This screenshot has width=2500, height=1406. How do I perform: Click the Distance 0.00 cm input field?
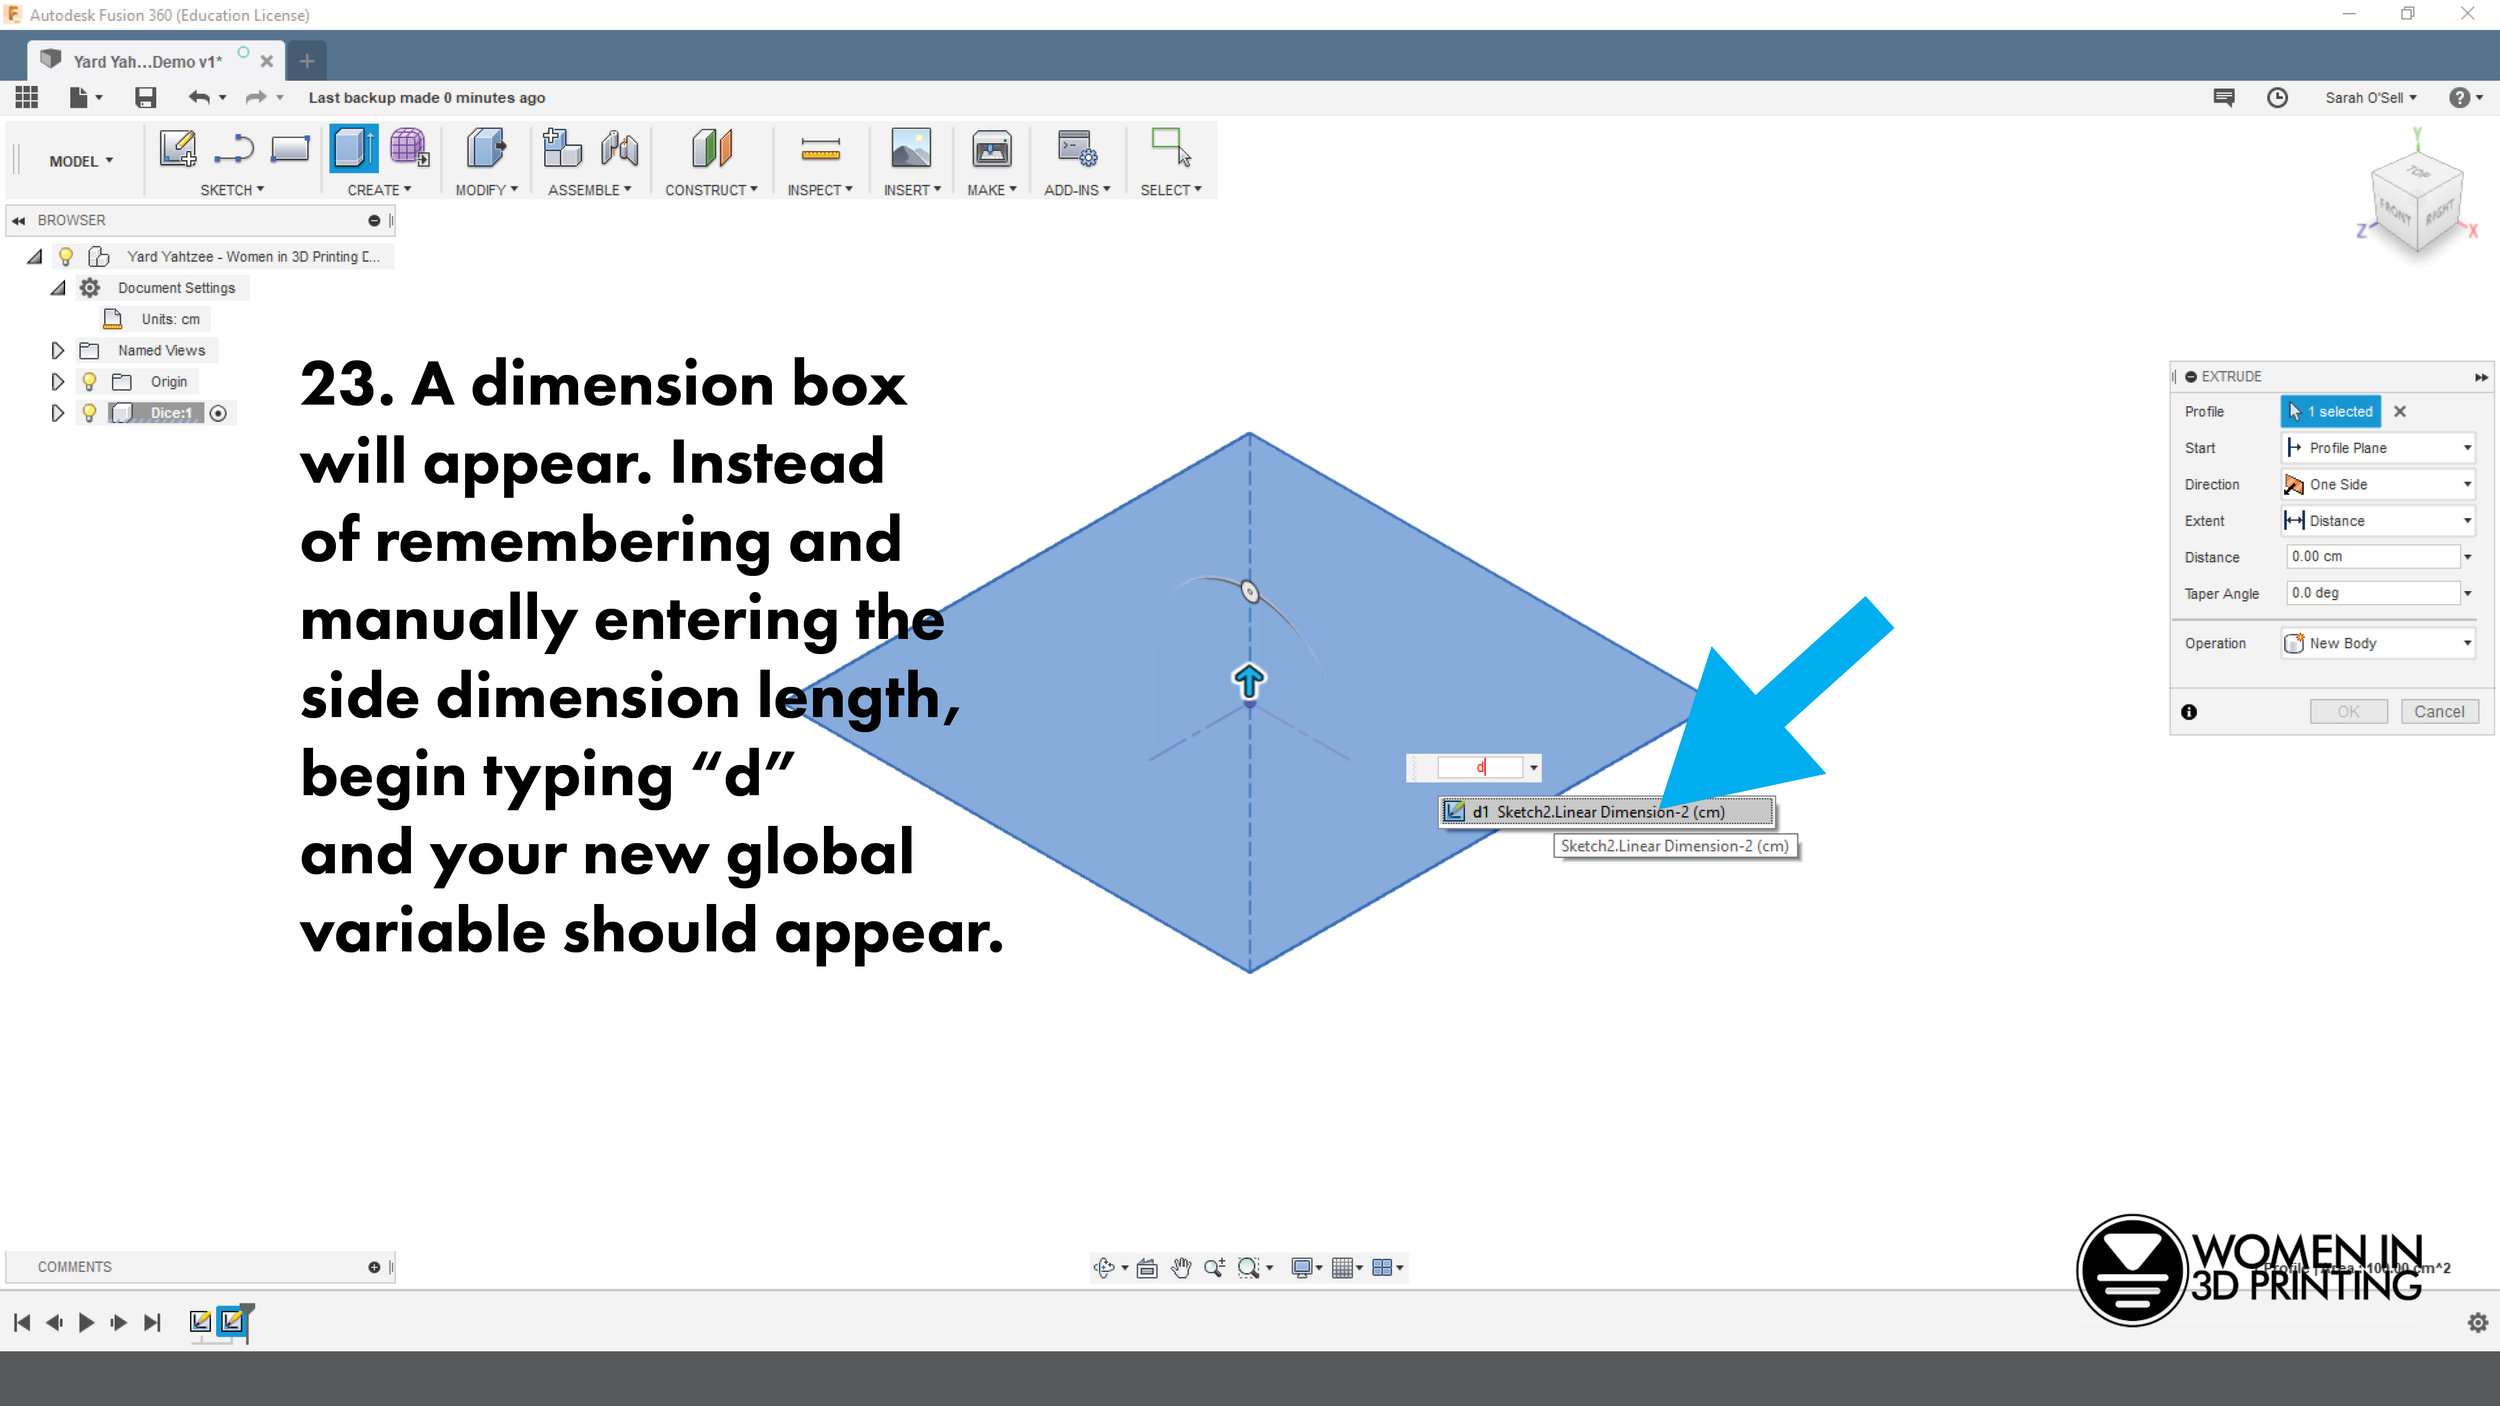2373,556
